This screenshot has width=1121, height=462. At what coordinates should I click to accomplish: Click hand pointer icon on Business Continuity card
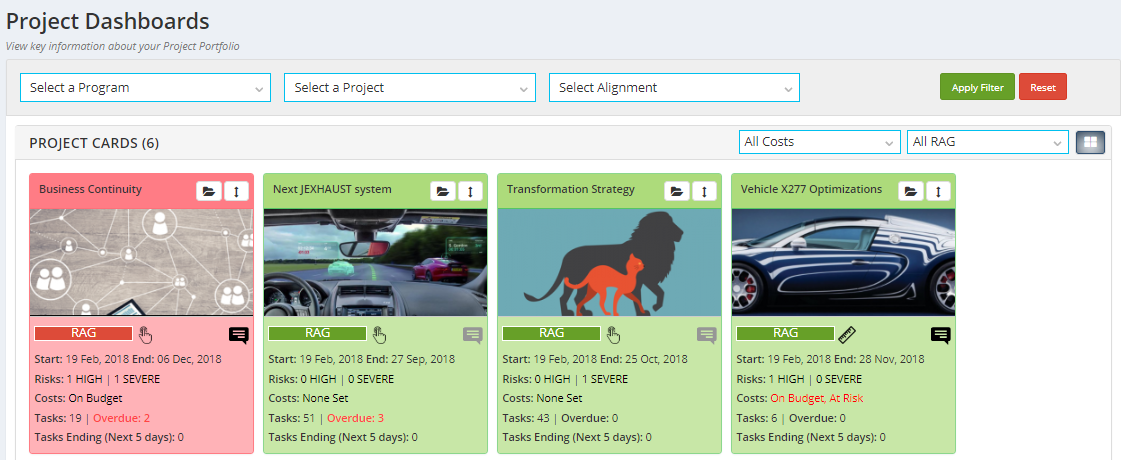coord(146,334)
